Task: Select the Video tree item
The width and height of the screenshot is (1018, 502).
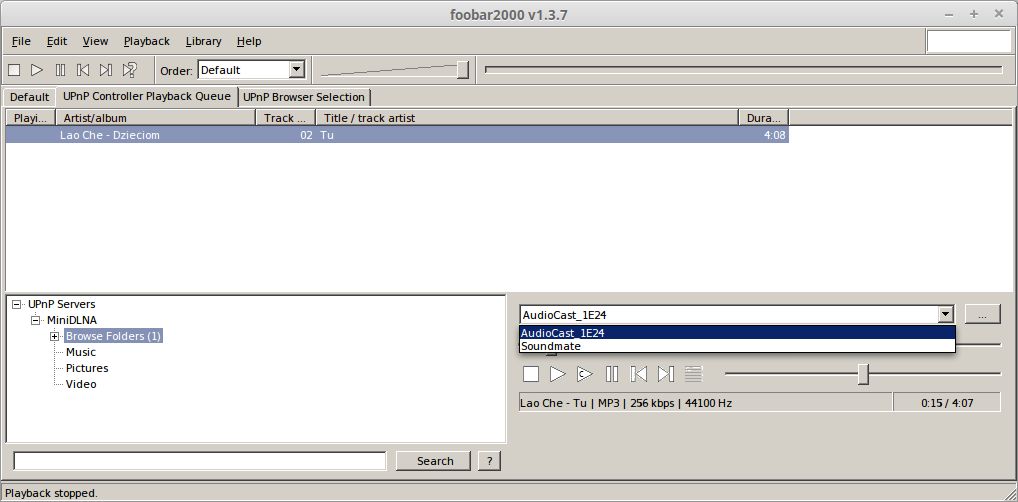Action: point(81,384)
